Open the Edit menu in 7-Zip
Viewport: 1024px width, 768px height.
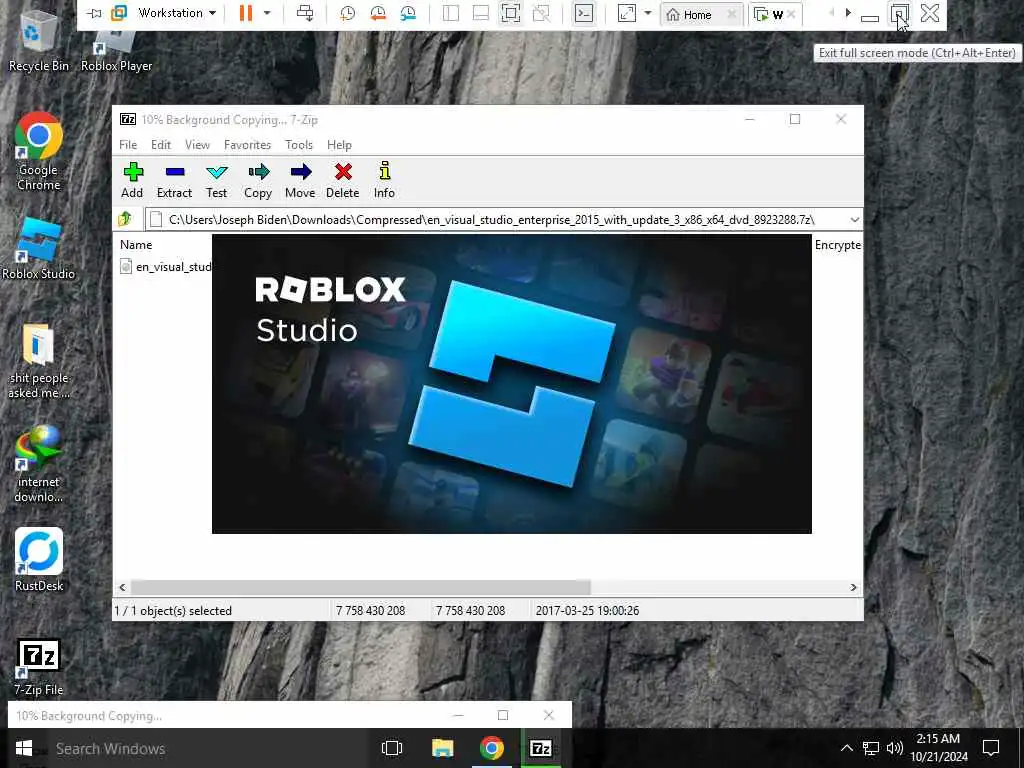coord(161,144)
